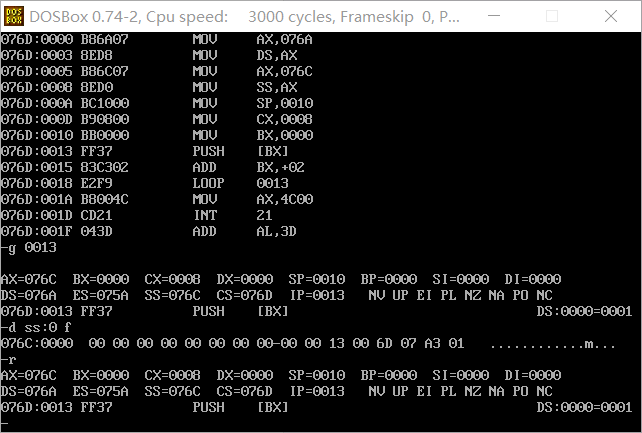The height and width of the screenshot is (433, 642).
Task: Close the DOSBox window
Action: [x=611, y=16]
